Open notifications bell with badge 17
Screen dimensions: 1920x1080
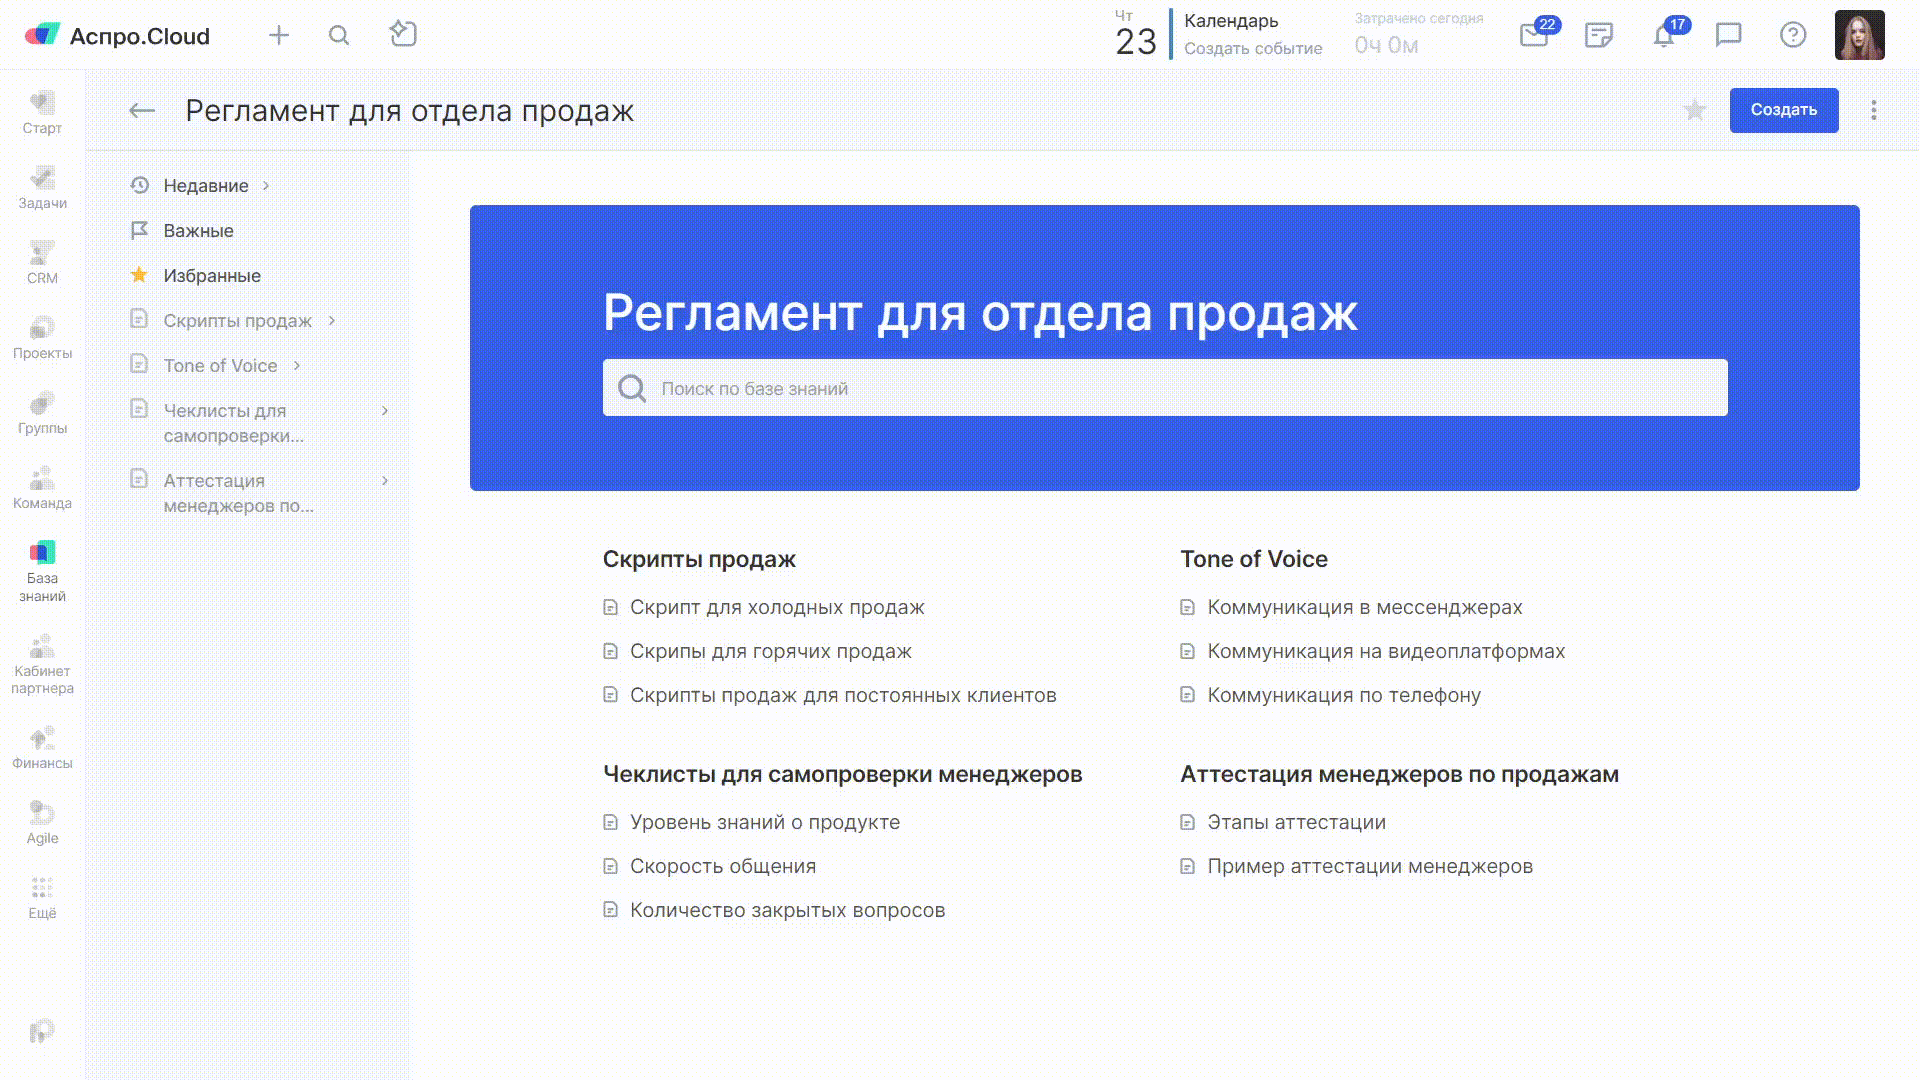tap(1663, 36)
